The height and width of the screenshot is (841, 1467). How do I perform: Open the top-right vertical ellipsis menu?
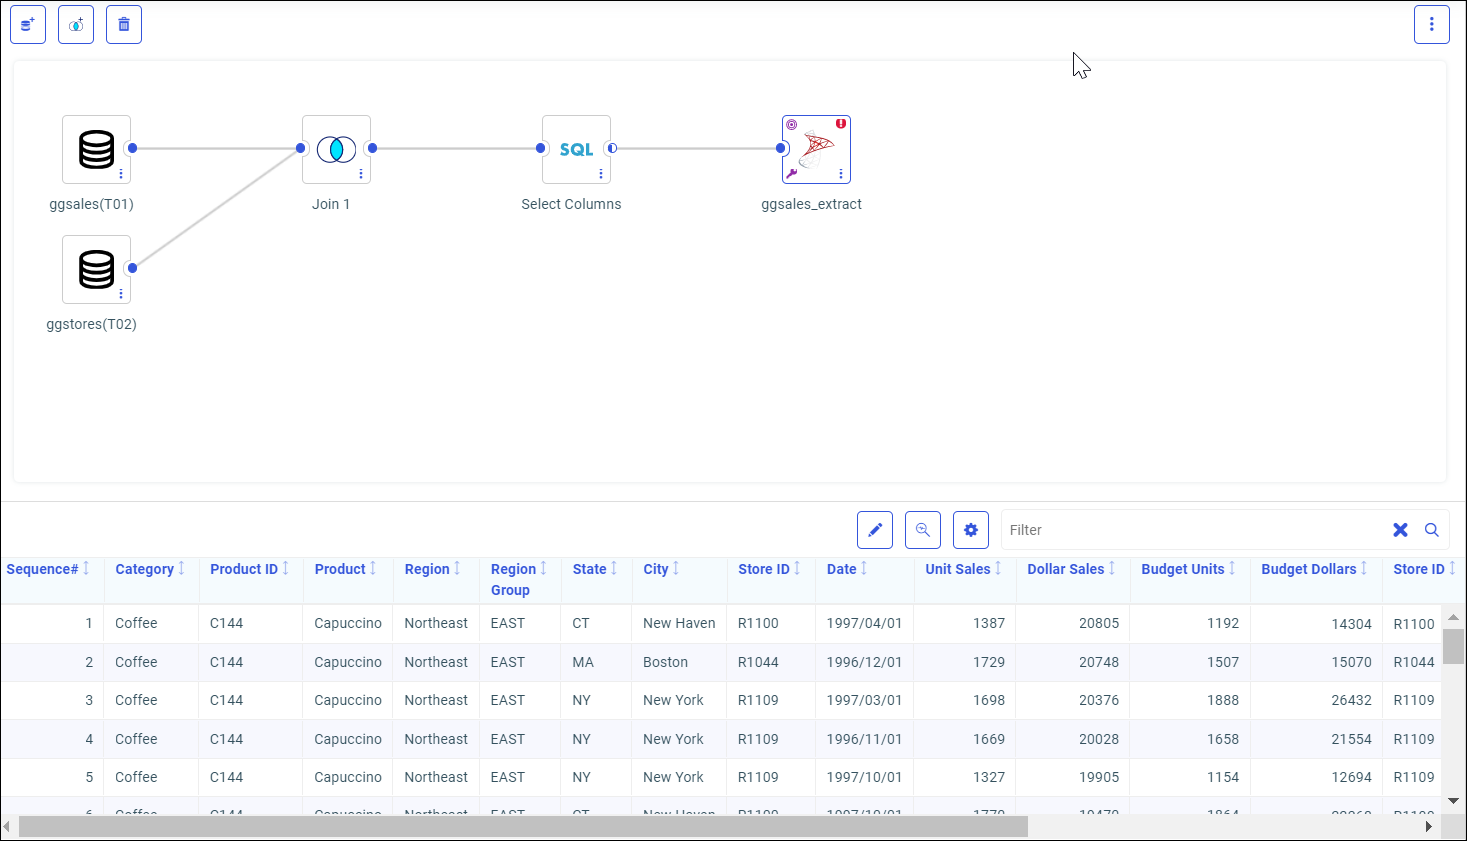tap(1432, 24)
